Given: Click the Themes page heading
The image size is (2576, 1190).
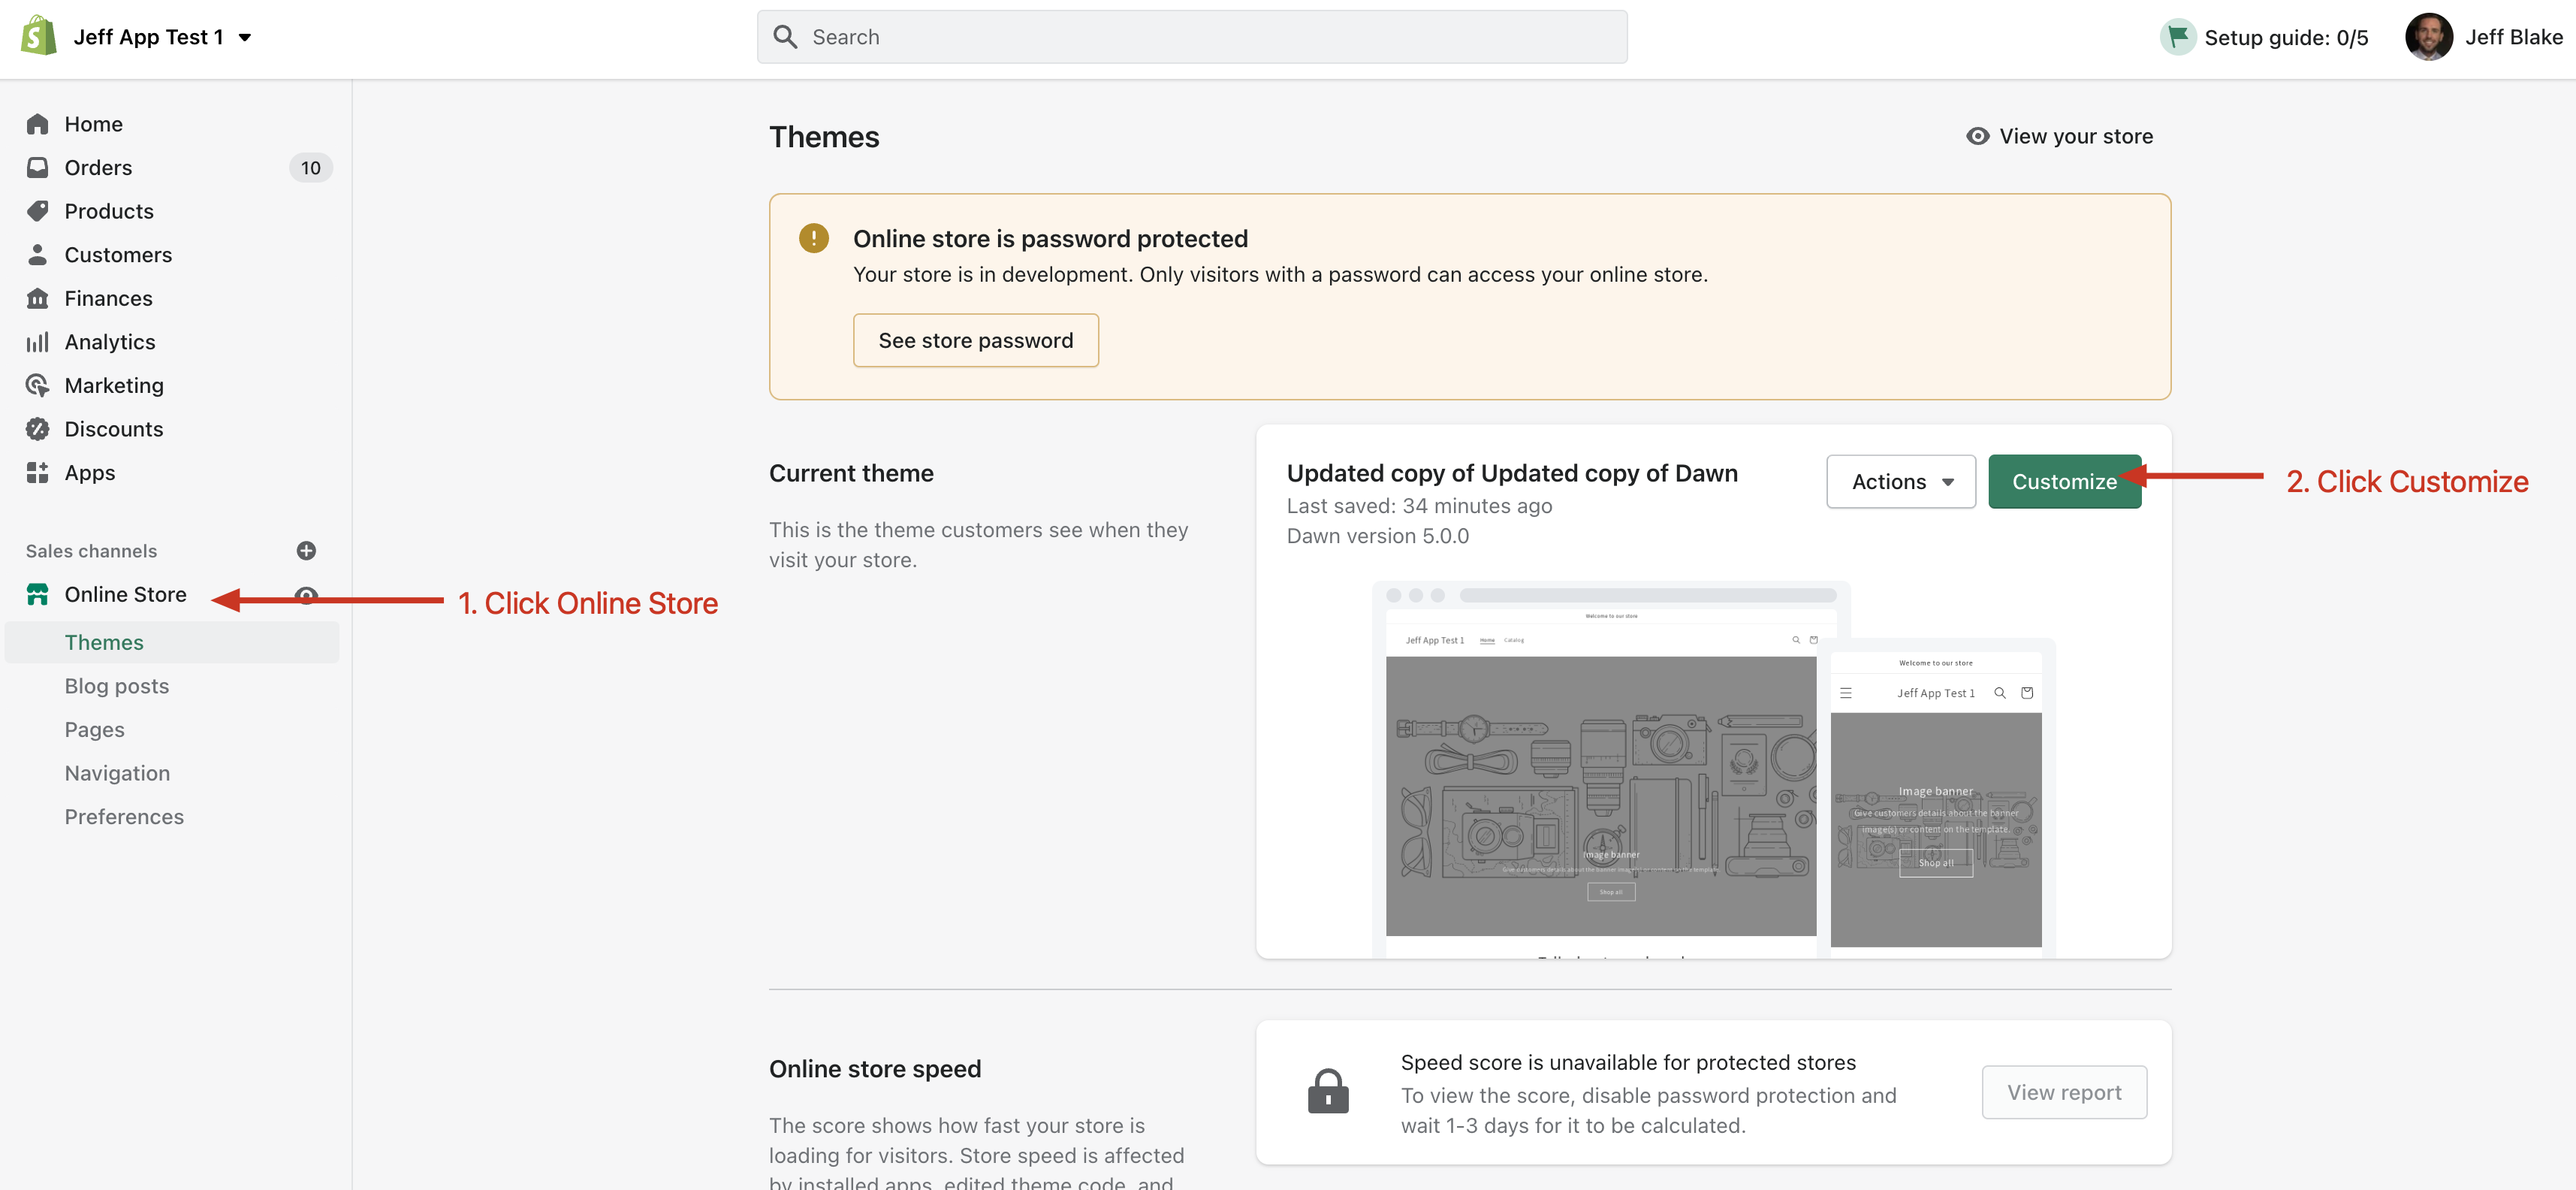Looking at the screenshot, I should pyautogui.click(x=824, y=136).
